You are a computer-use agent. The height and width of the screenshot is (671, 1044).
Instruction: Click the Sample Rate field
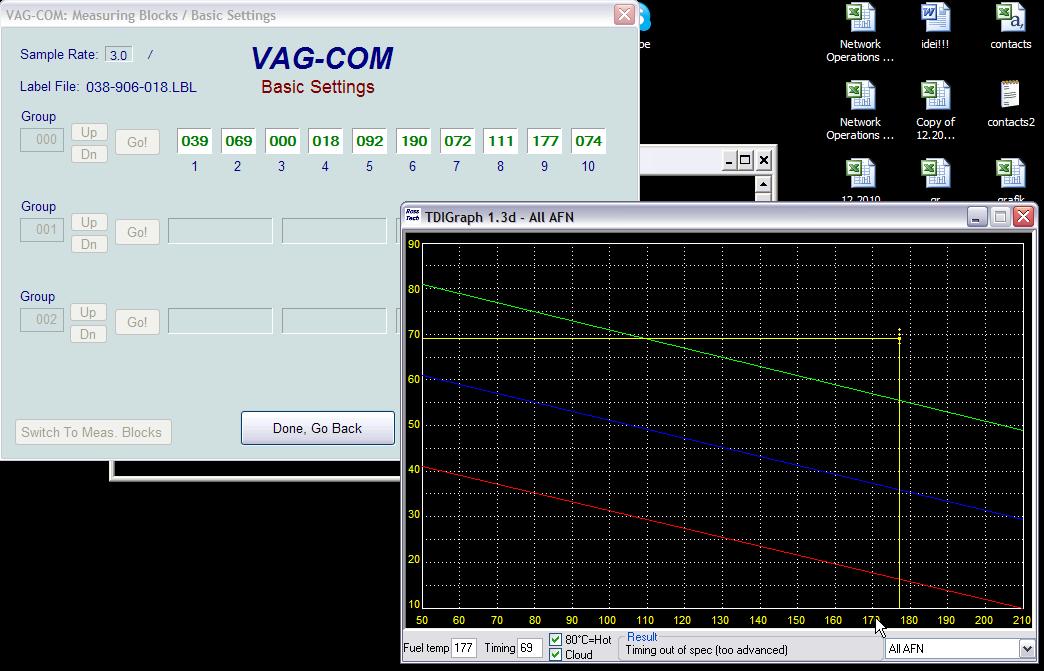click(x=118, y=55)
